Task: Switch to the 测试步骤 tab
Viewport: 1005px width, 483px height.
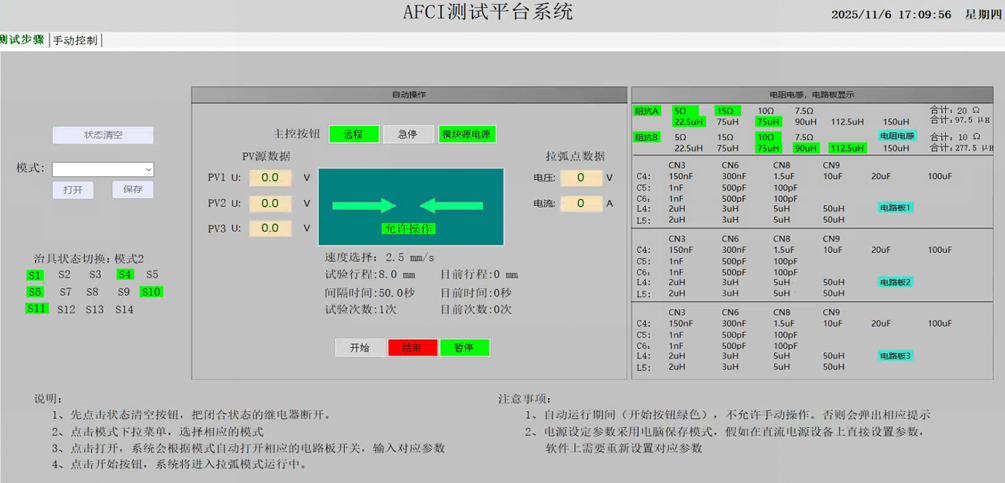Action: (22, 41)
